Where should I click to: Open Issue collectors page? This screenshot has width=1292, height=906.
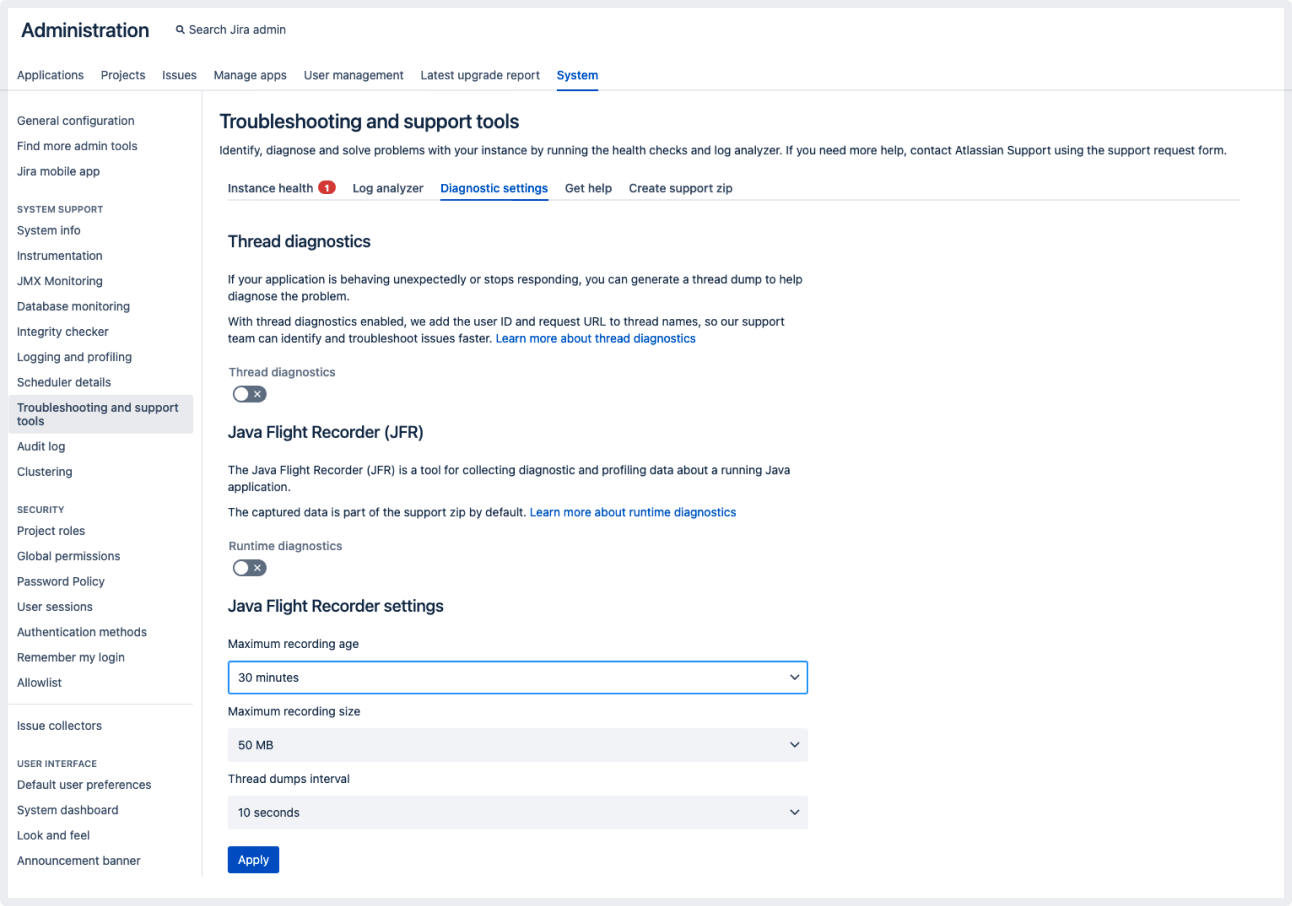coord(59,726)
